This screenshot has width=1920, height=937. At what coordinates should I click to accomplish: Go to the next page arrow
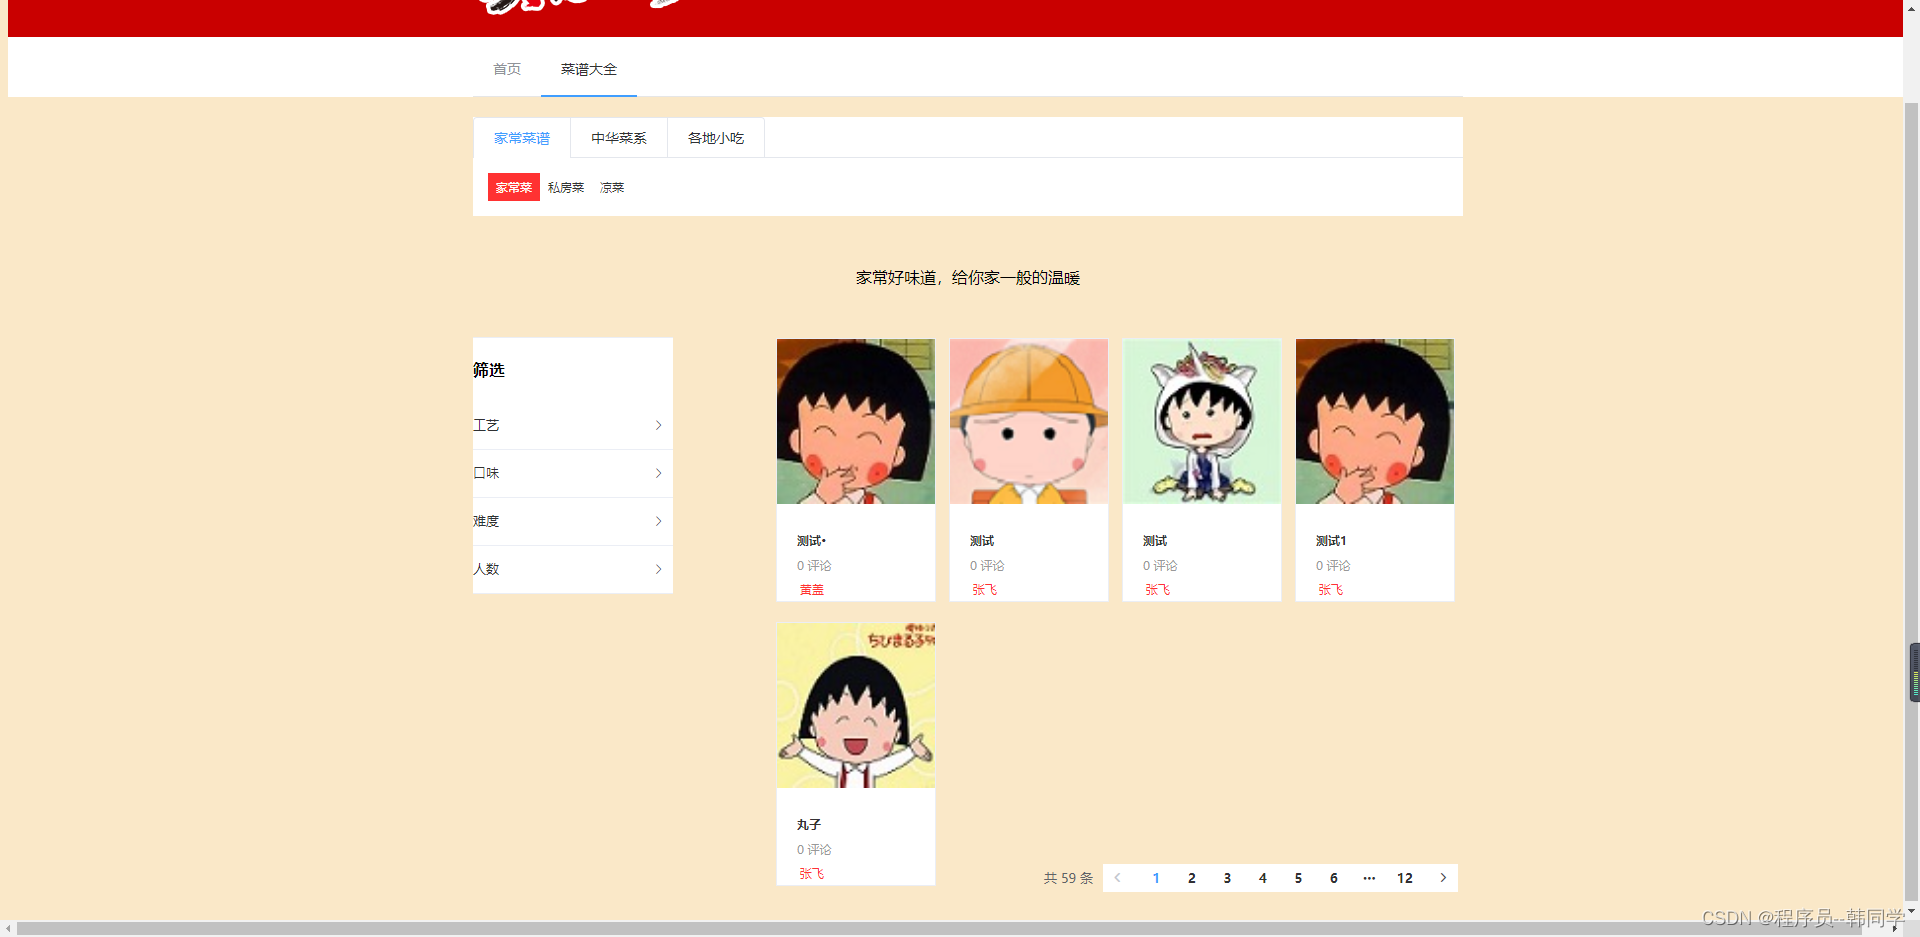(x=1443, y=878)
